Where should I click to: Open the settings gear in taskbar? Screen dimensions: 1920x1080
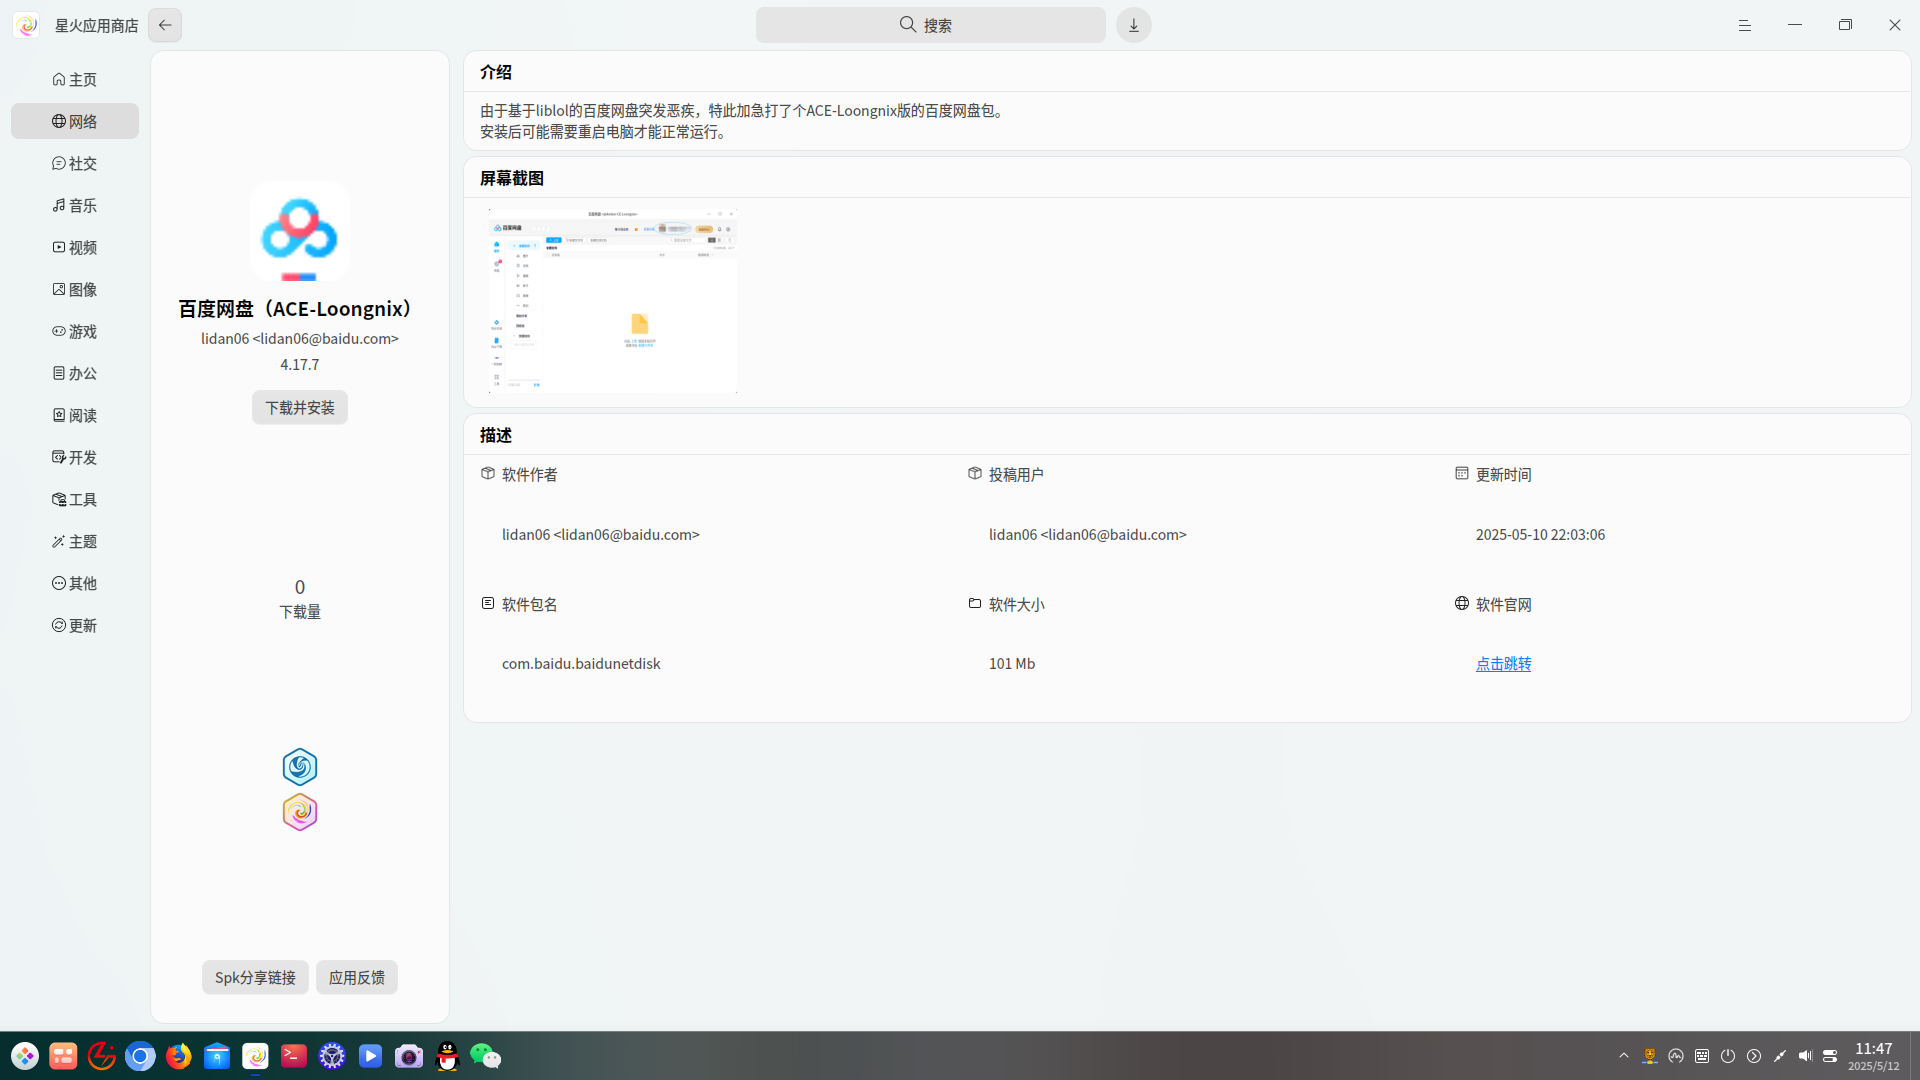click(332, 1056)
